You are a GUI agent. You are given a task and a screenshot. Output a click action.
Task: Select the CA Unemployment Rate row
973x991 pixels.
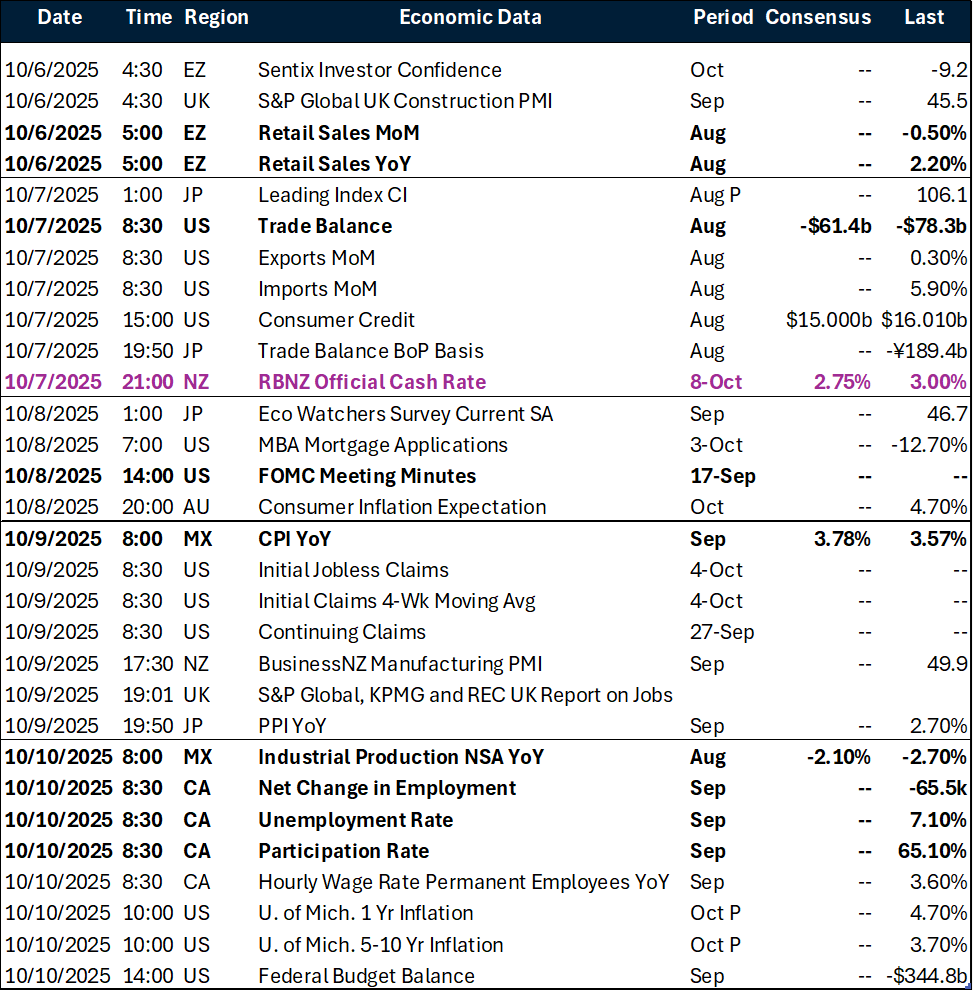tap(352, 819)
